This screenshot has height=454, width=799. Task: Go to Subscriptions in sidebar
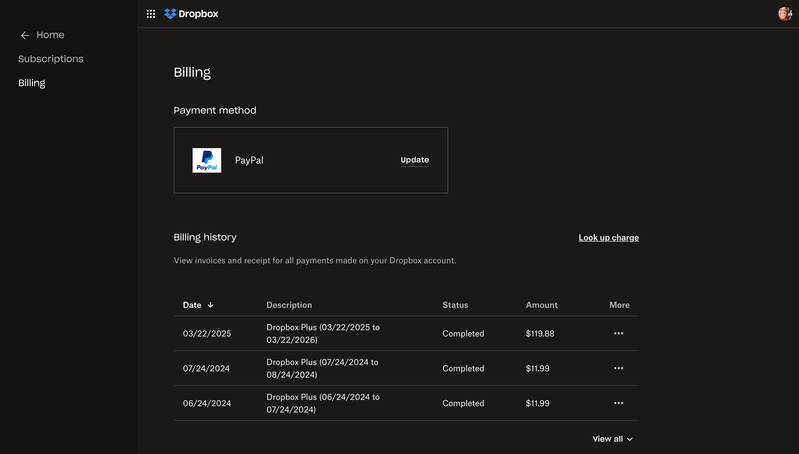click(51, 59)
